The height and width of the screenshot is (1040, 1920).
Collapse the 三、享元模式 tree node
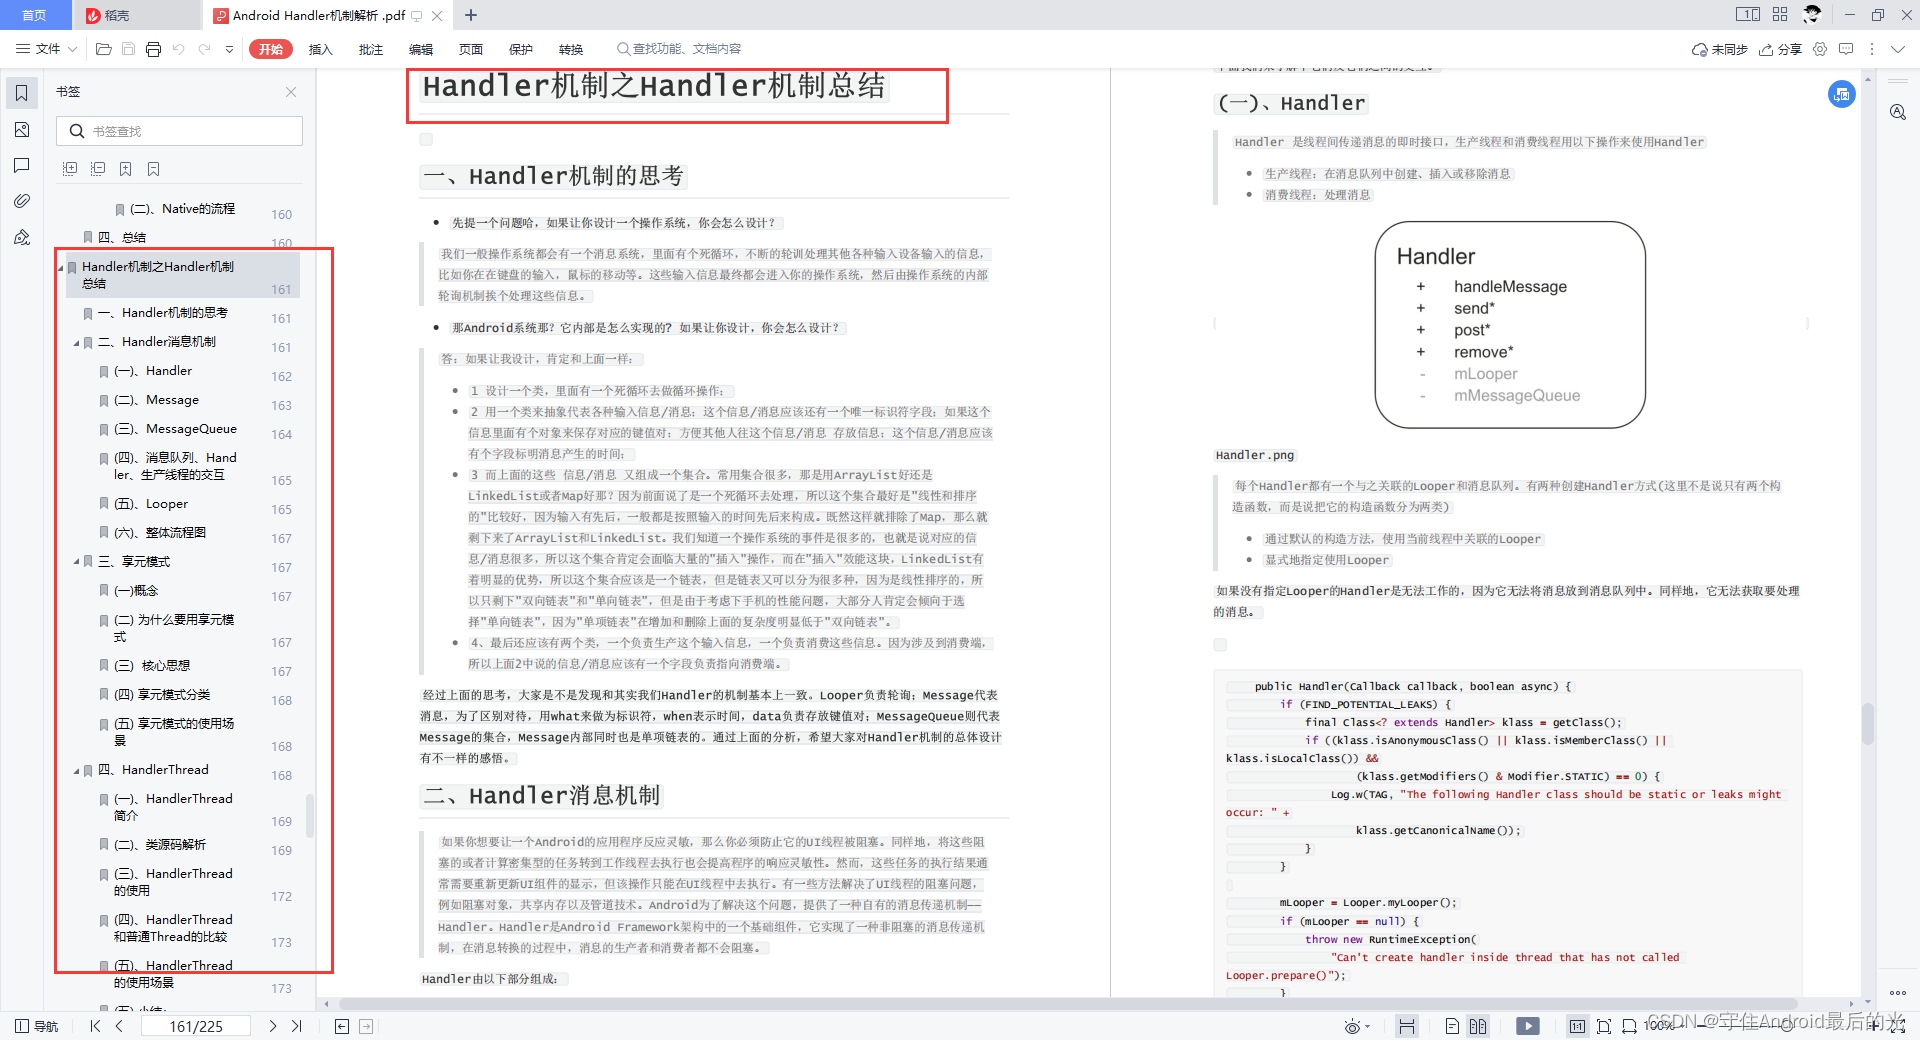[76, 562]
